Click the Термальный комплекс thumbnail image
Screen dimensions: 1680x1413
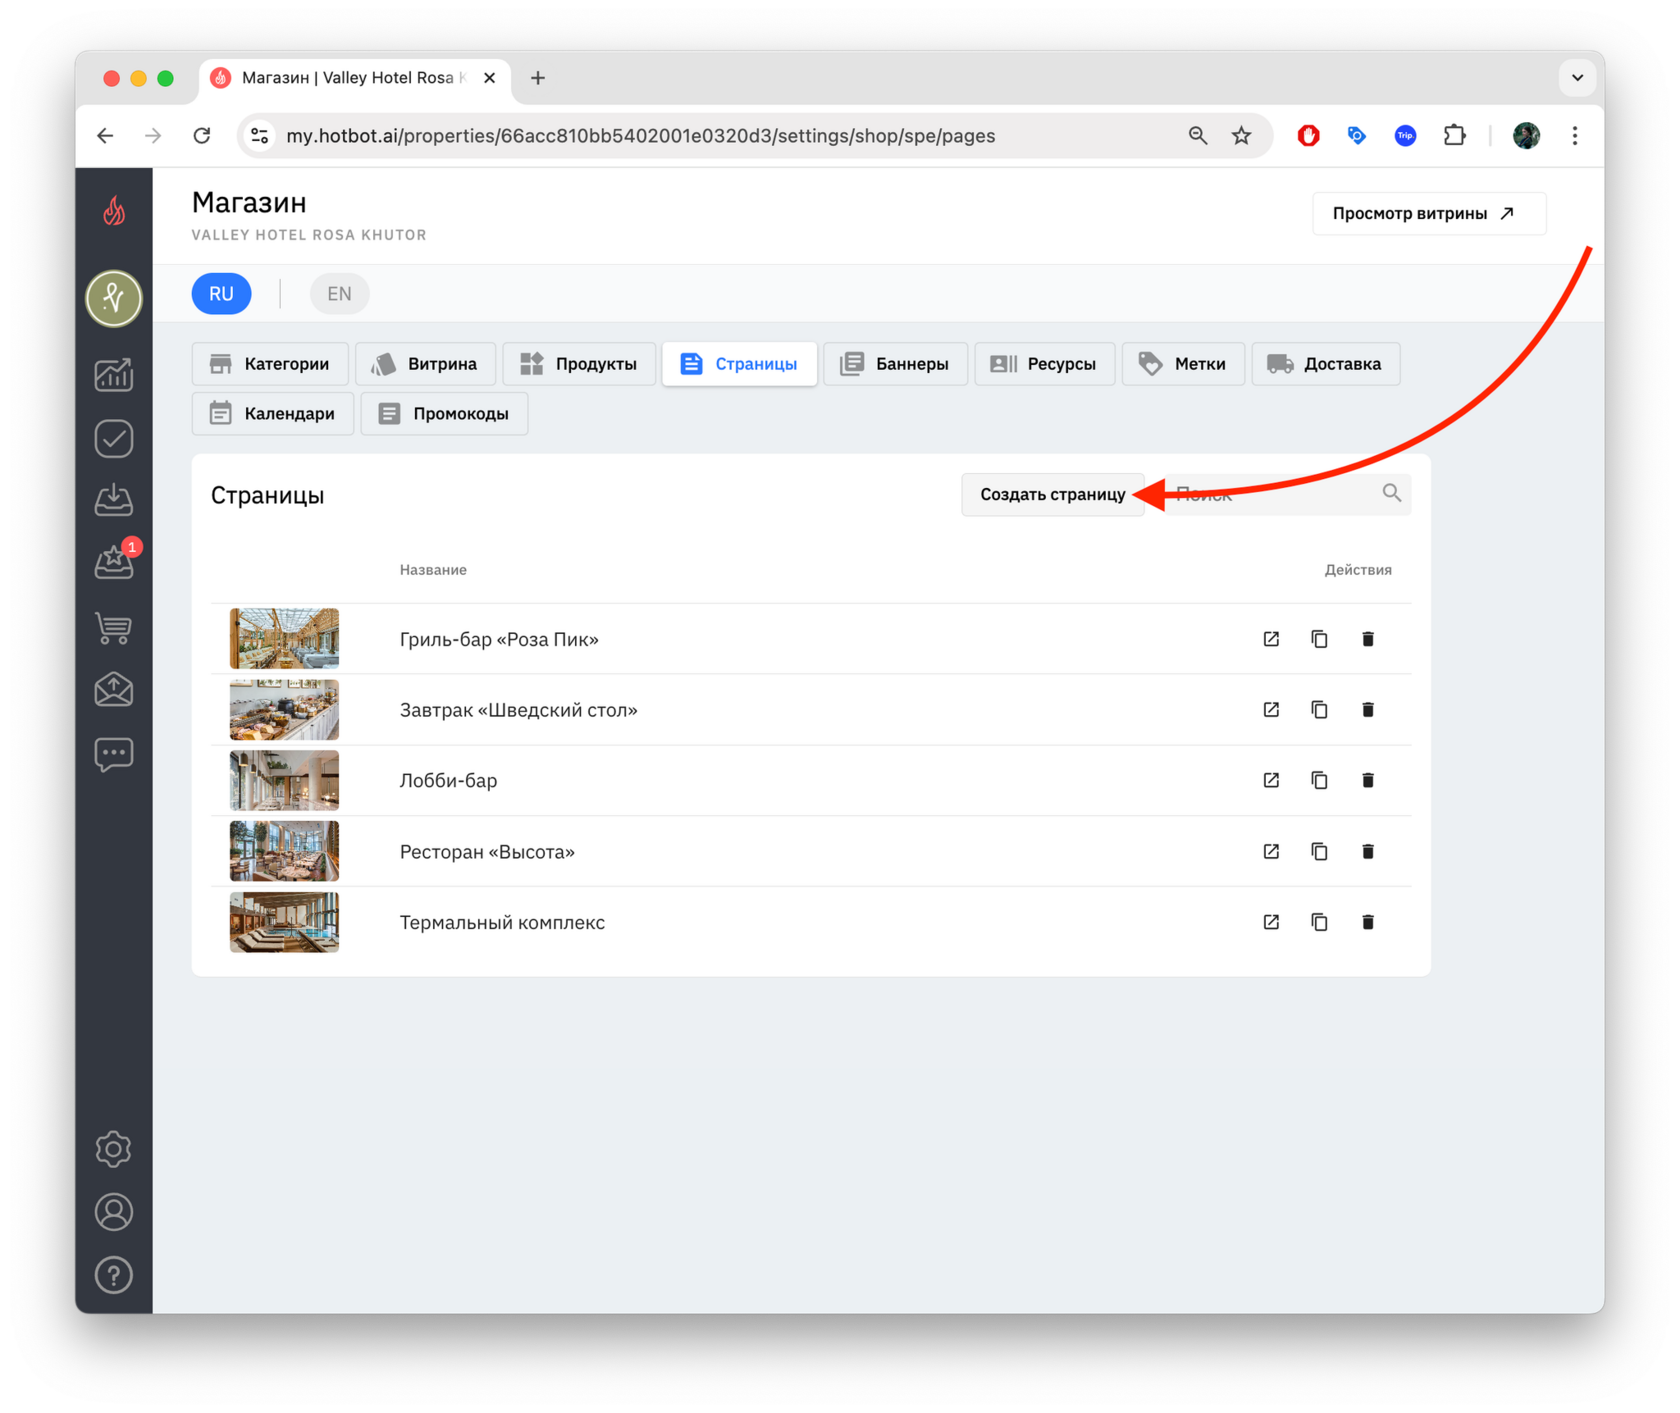[284, 922]
